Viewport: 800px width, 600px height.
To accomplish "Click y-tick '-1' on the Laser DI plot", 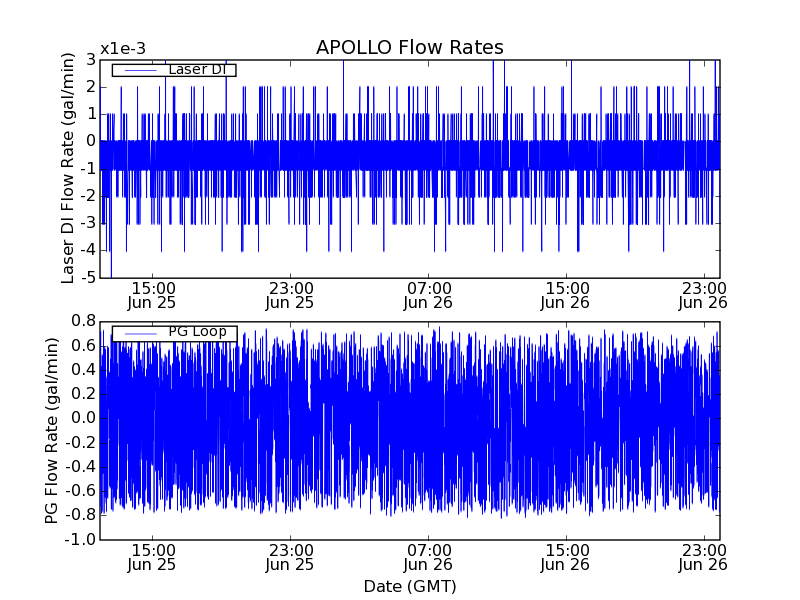I will pos(88,169).
